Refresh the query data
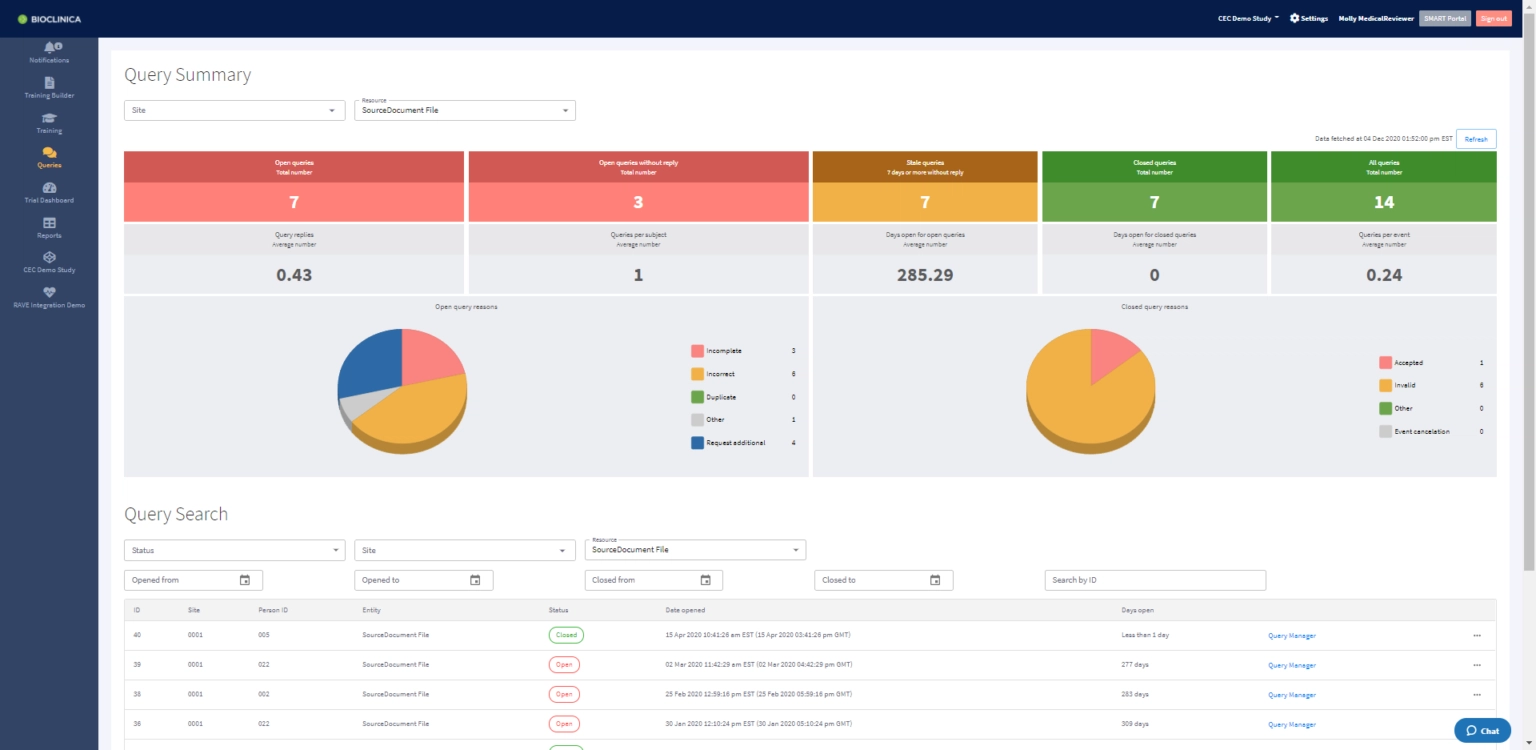The width and height of the screenshot is (1536, 750). pyautogui.click(x=1476, y=139)
